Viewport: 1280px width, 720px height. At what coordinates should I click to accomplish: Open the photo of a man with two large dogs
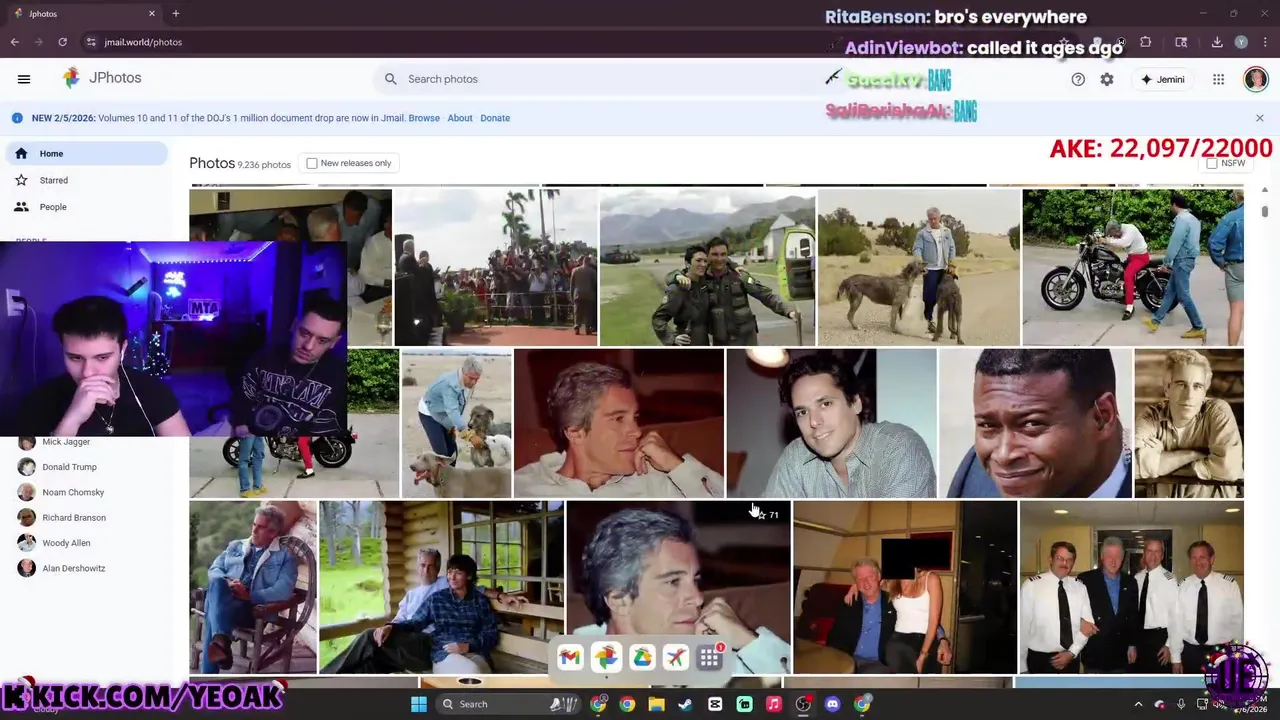tap(919, 267)
